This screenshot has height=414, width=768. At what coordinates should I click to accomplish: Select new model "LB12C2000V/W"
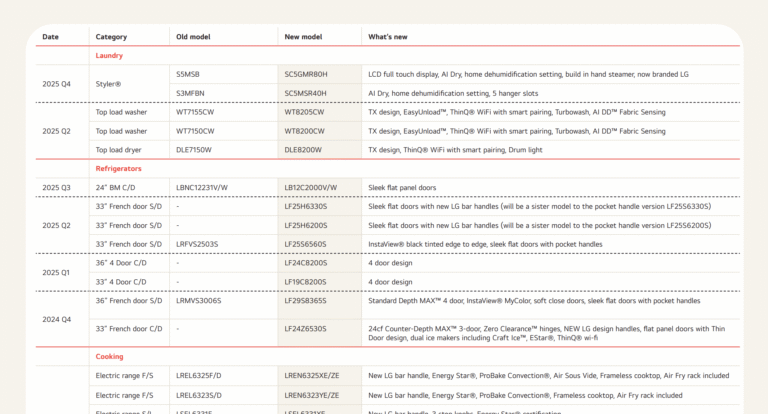(x=311, y=188)
